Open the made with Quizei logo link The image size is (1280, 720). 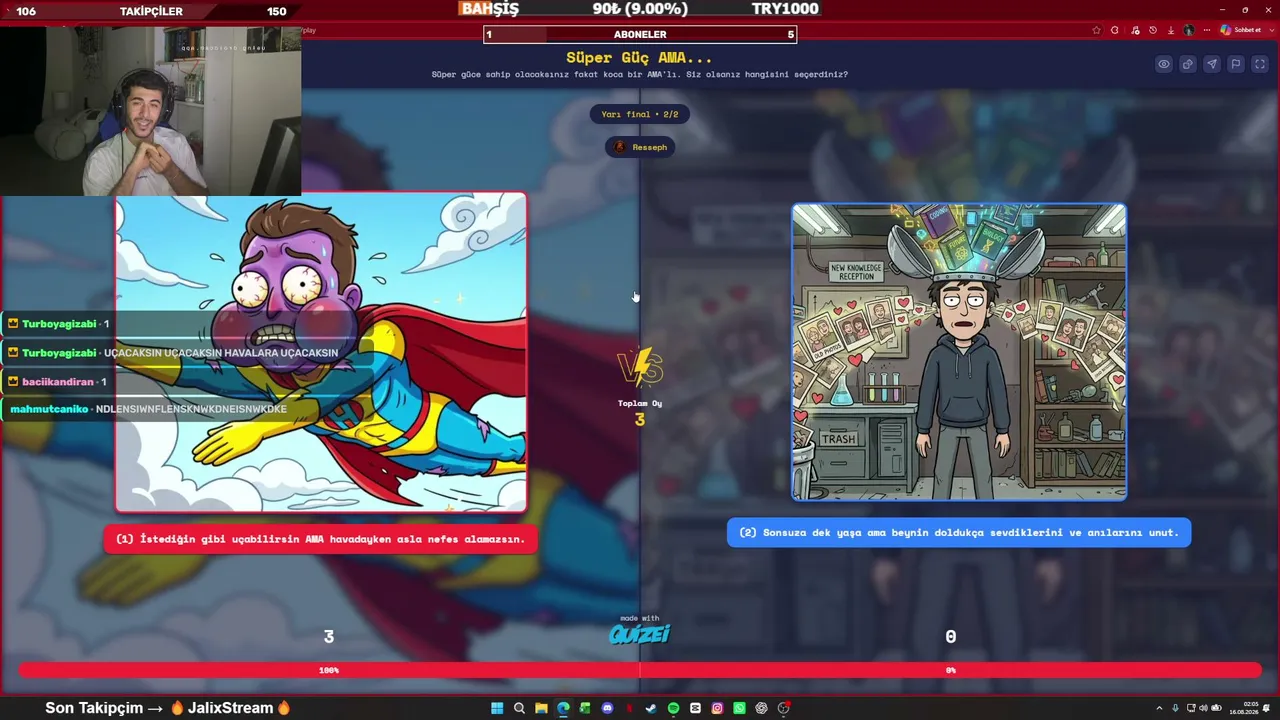[640, 631]
